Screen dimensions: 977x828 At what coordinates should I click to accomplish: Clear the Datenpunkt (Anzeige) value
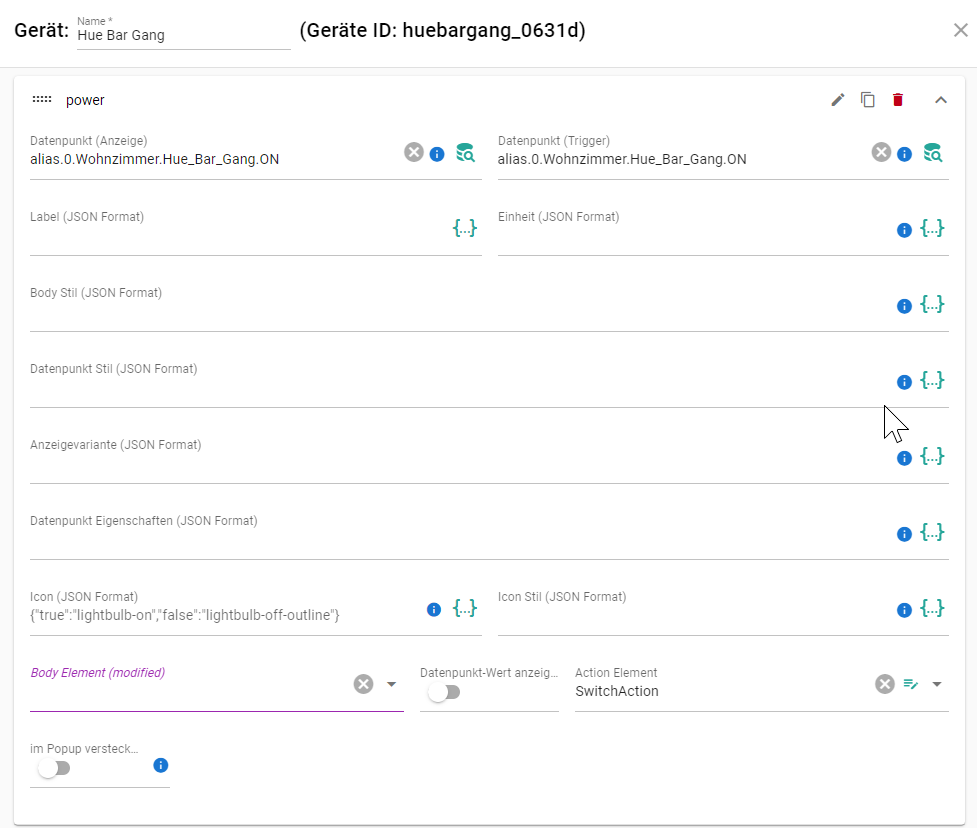pos(414,152)
